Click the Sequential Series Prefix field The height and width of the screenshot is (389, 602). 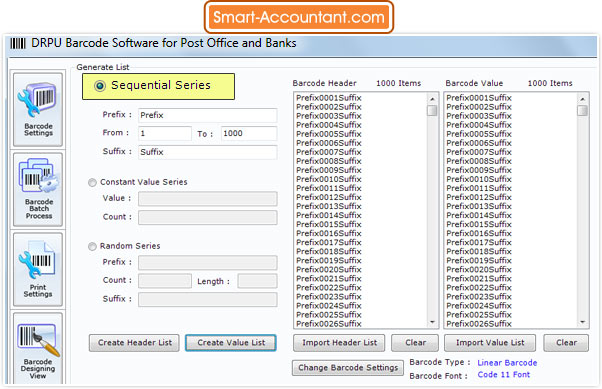coord(207,115)
